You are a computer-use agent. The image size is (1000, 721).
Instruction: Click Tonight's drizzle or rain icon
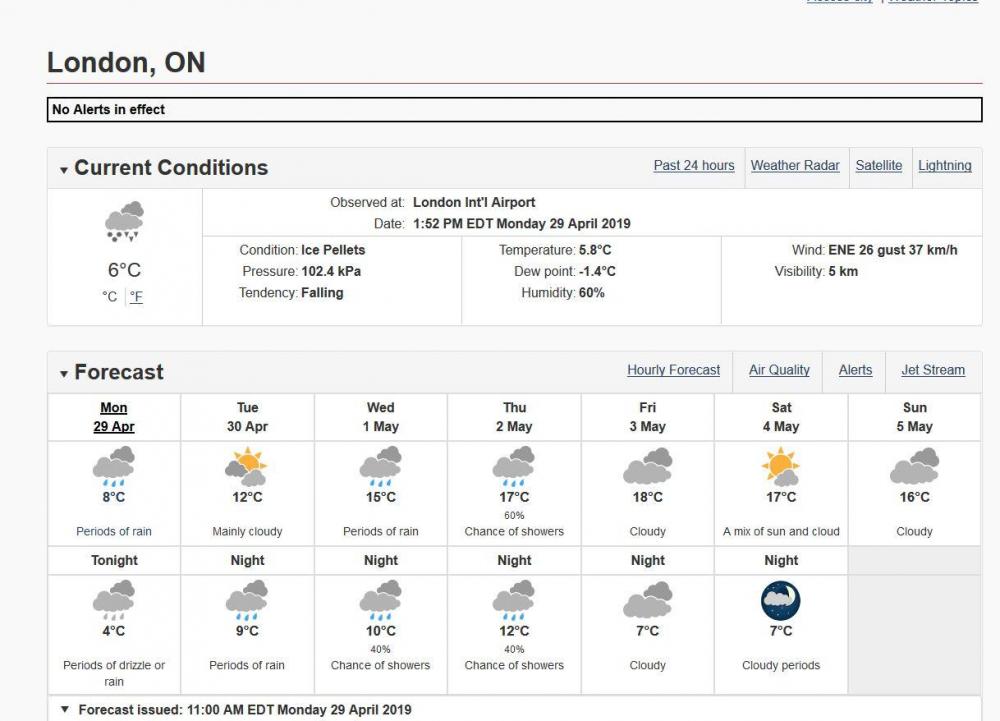tap(114, 601)
